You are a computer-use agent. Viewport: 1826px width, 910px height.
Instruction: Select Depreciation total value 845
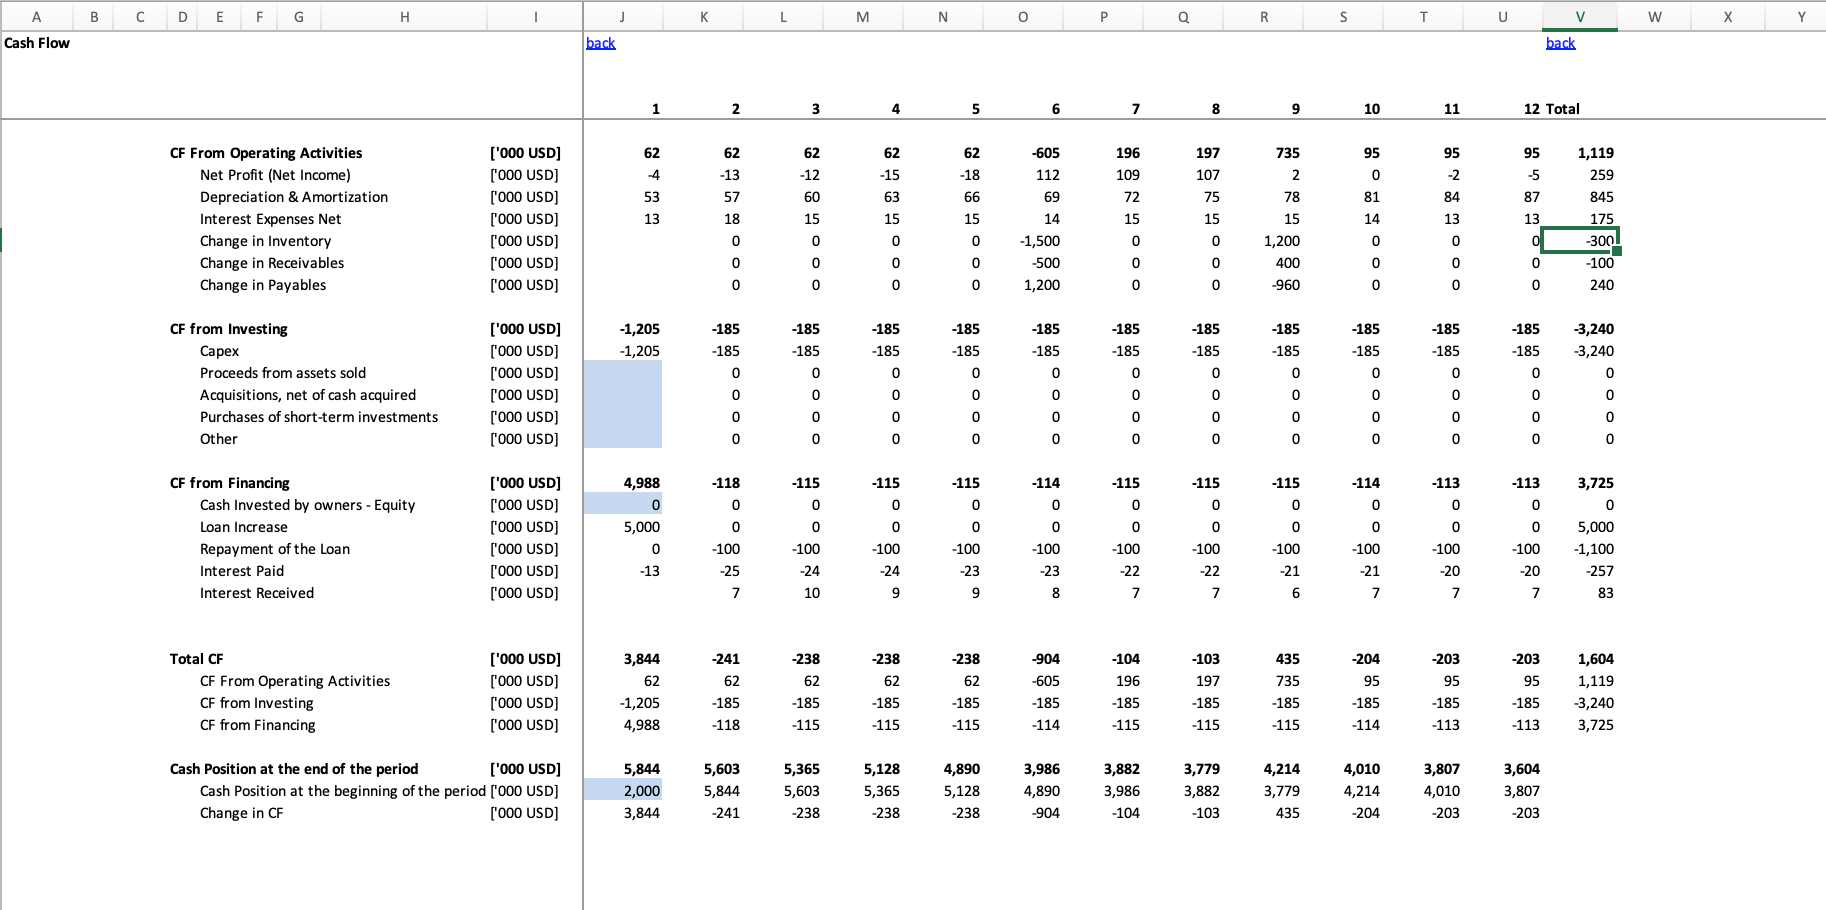point(1602,197)
